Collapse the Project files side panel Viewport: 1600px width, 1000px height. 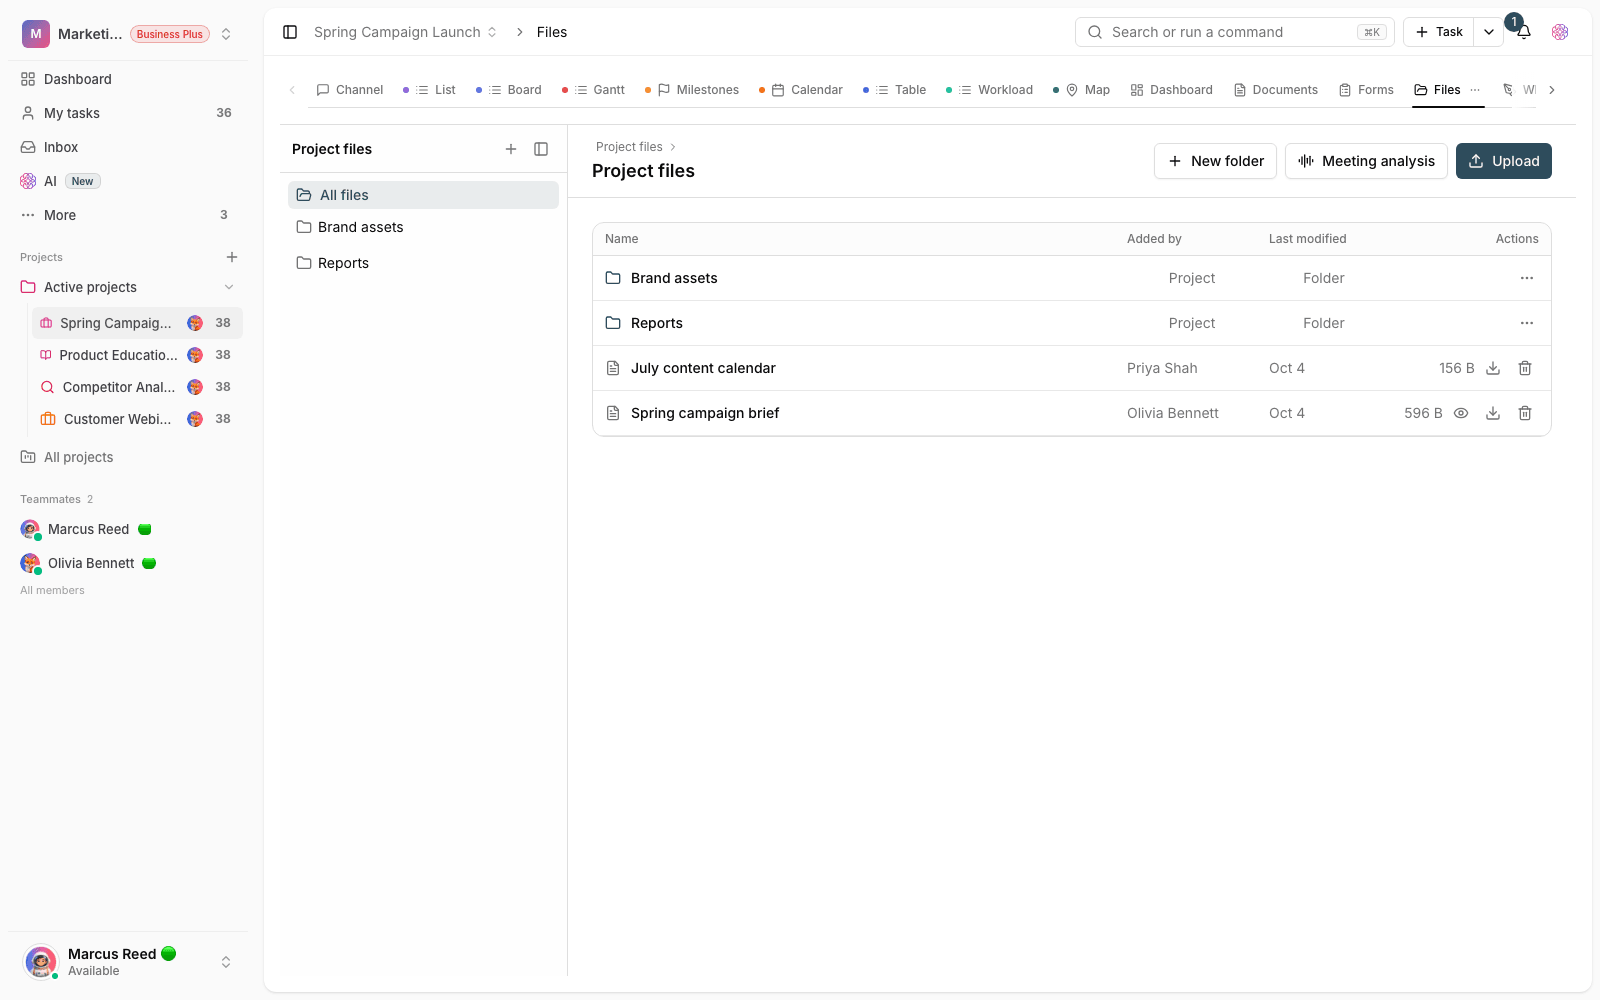(x=541, y=149)
